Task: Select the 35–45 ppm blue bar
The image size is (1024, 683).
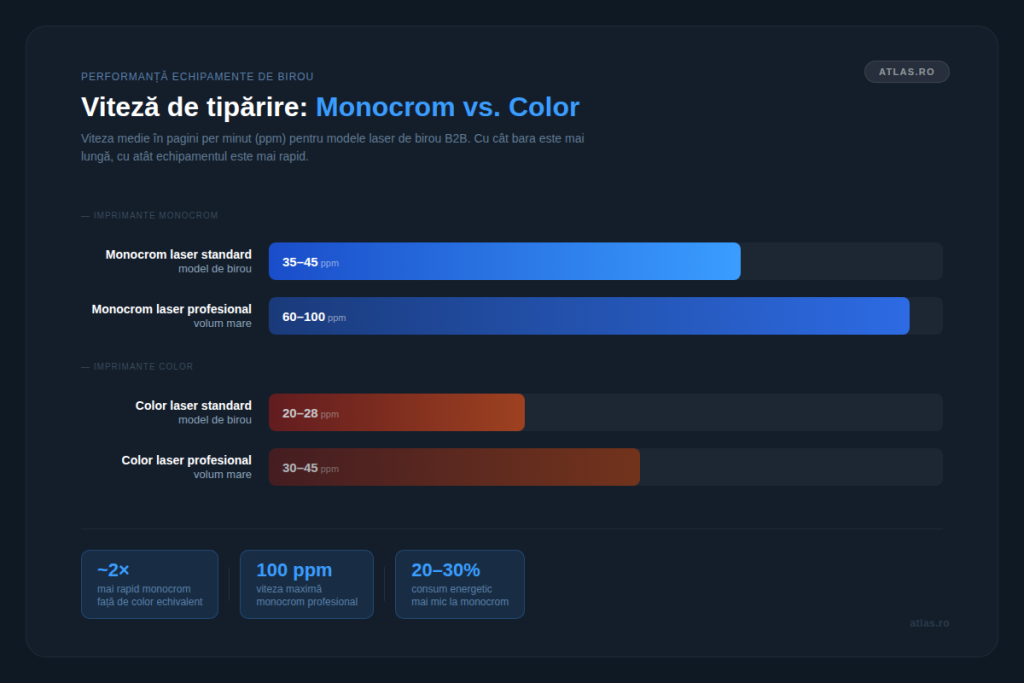Action: (504, 261)
